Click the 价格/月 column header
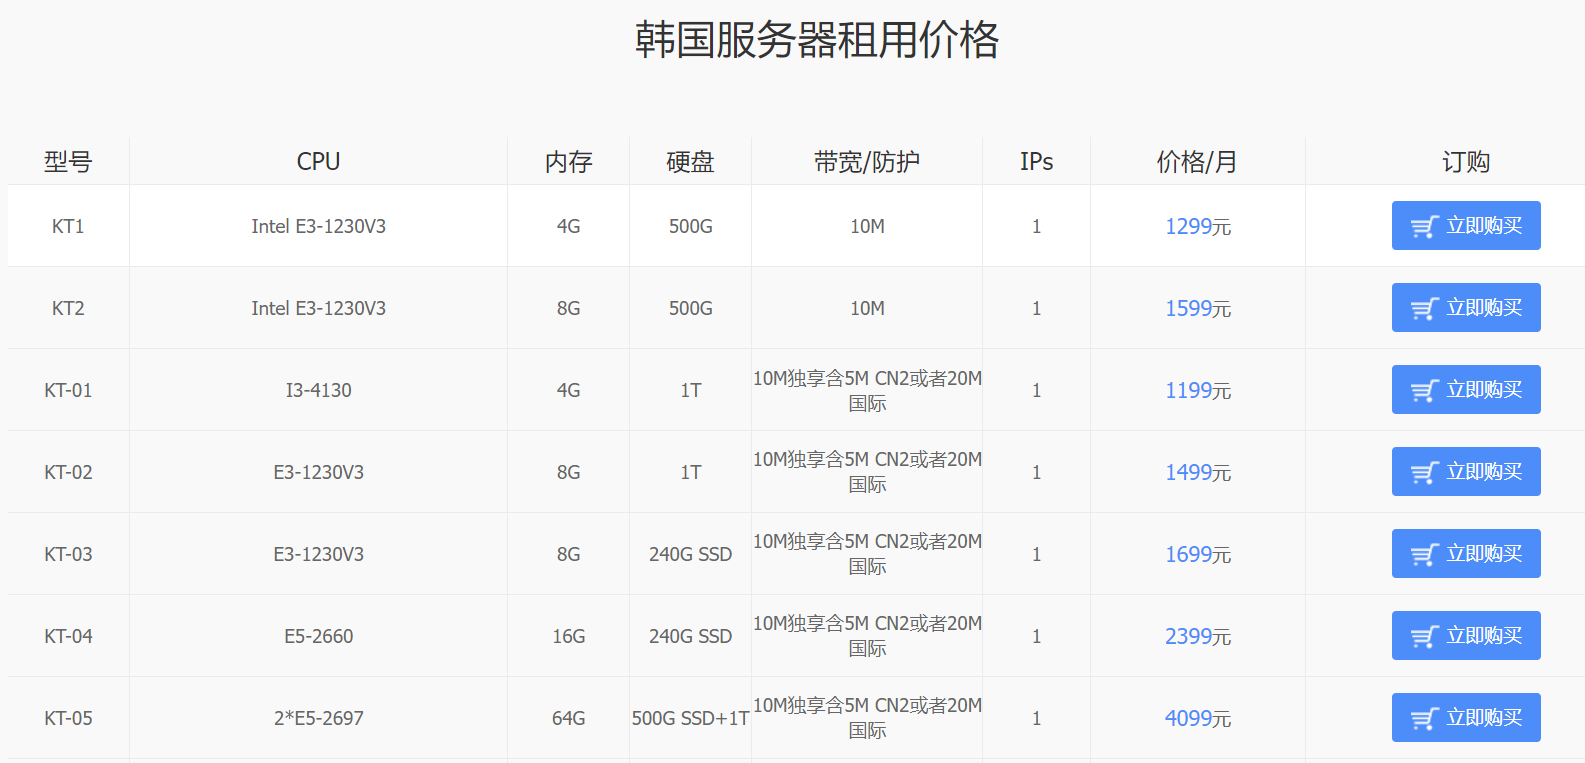 pos(1197,162)
